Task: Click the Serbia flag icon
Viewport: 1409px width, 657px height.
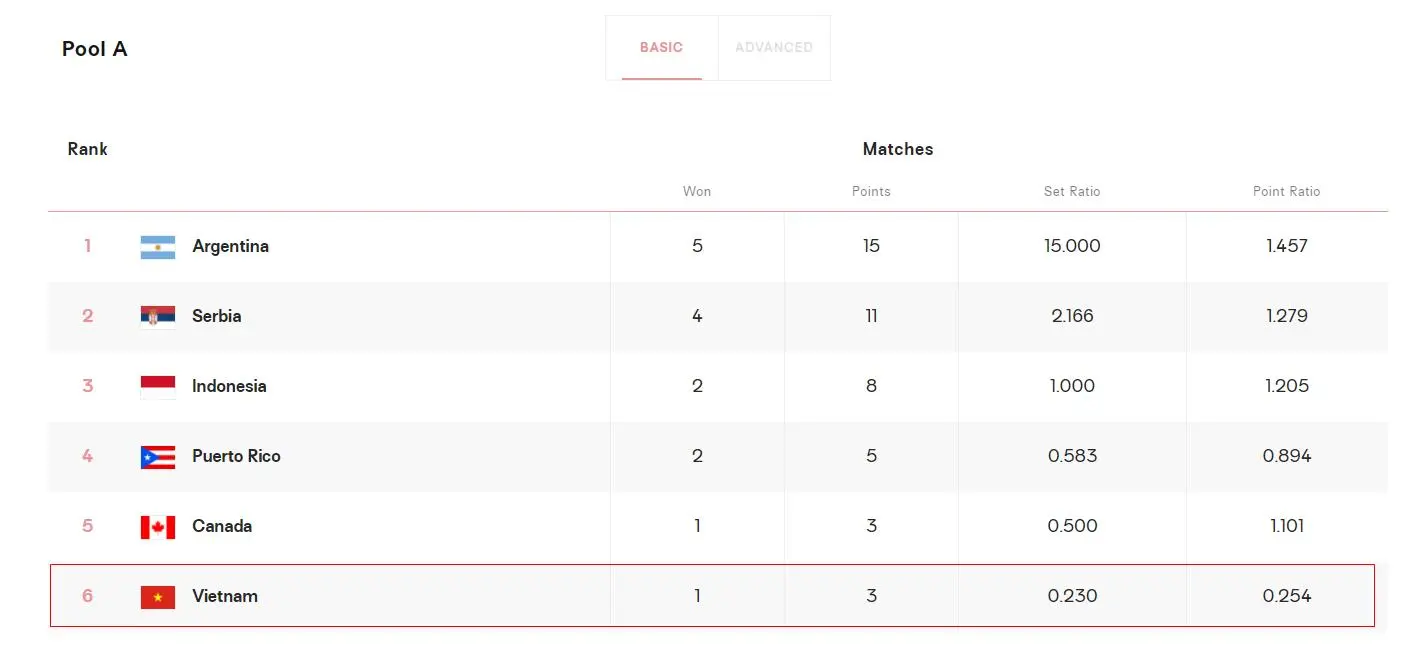Action: click(158, 317)
